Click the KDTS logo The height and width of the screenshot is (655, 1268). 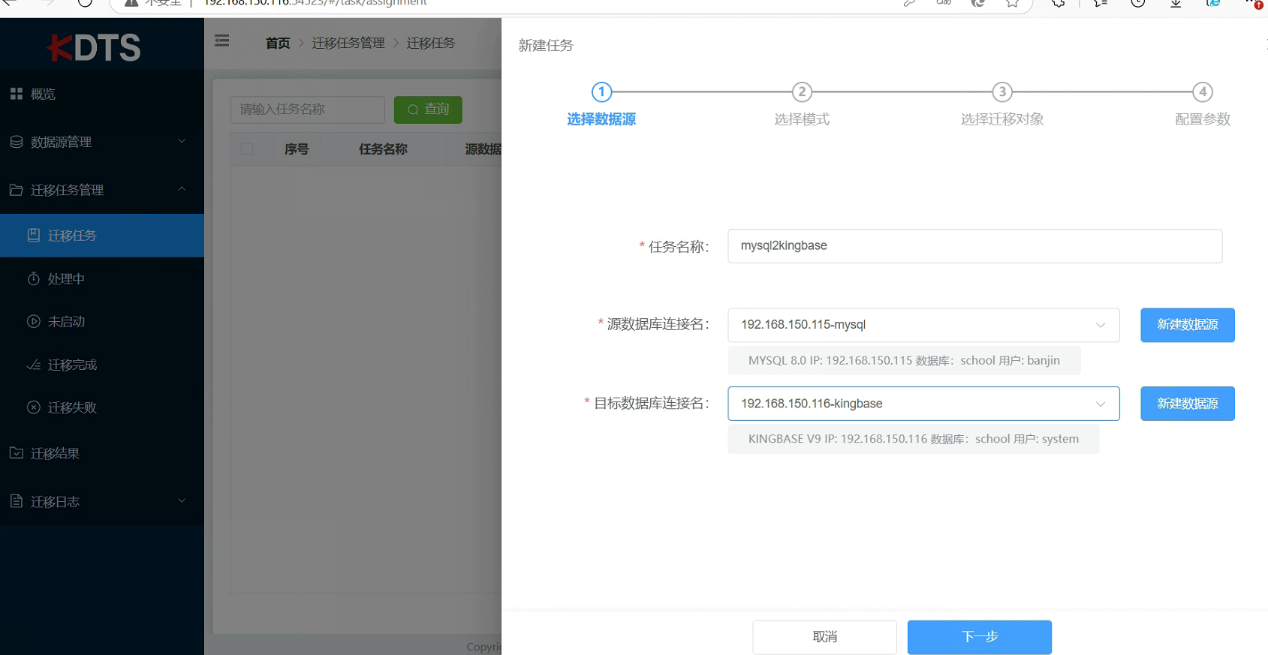coord(96,47)
